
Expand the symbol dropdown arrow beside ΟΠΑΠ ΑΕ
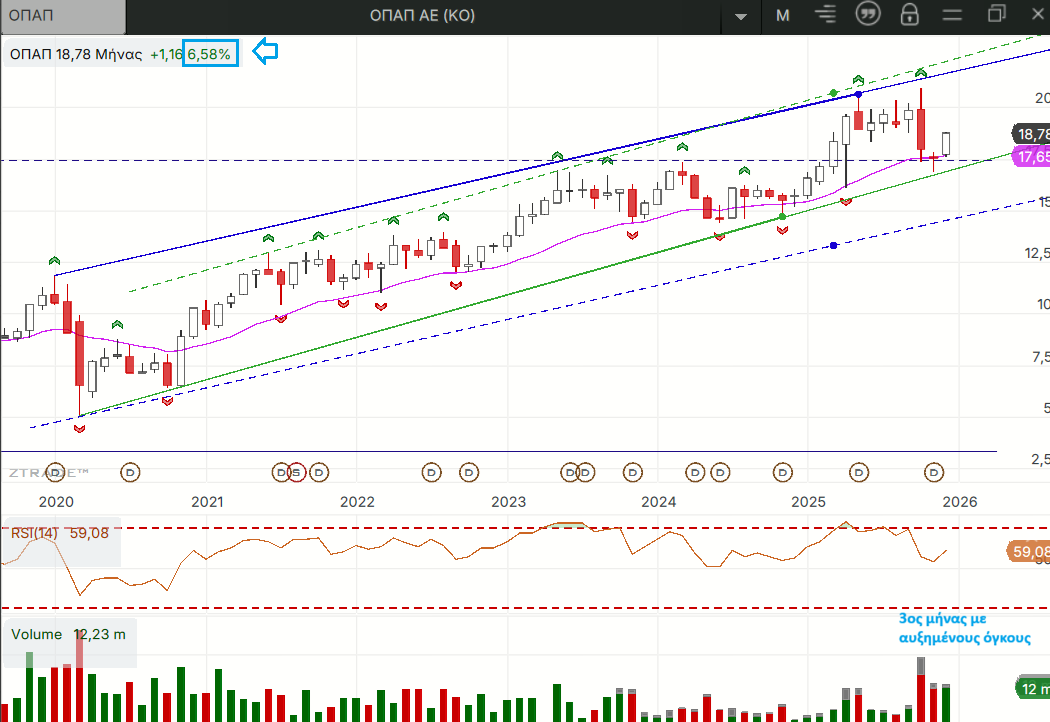(x=741, y=16)
